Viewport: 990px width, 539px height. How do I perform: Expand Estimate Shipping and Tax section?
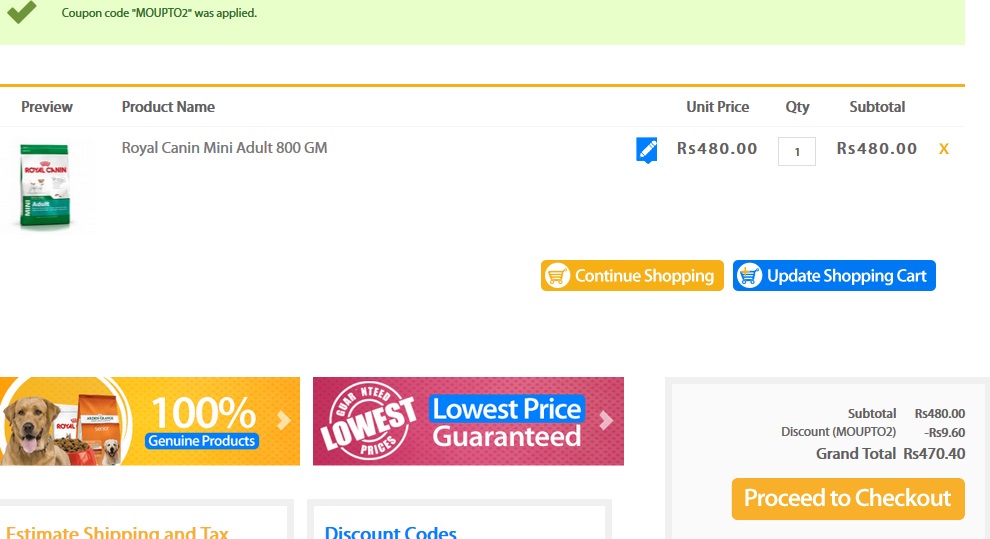pos(117,532)
